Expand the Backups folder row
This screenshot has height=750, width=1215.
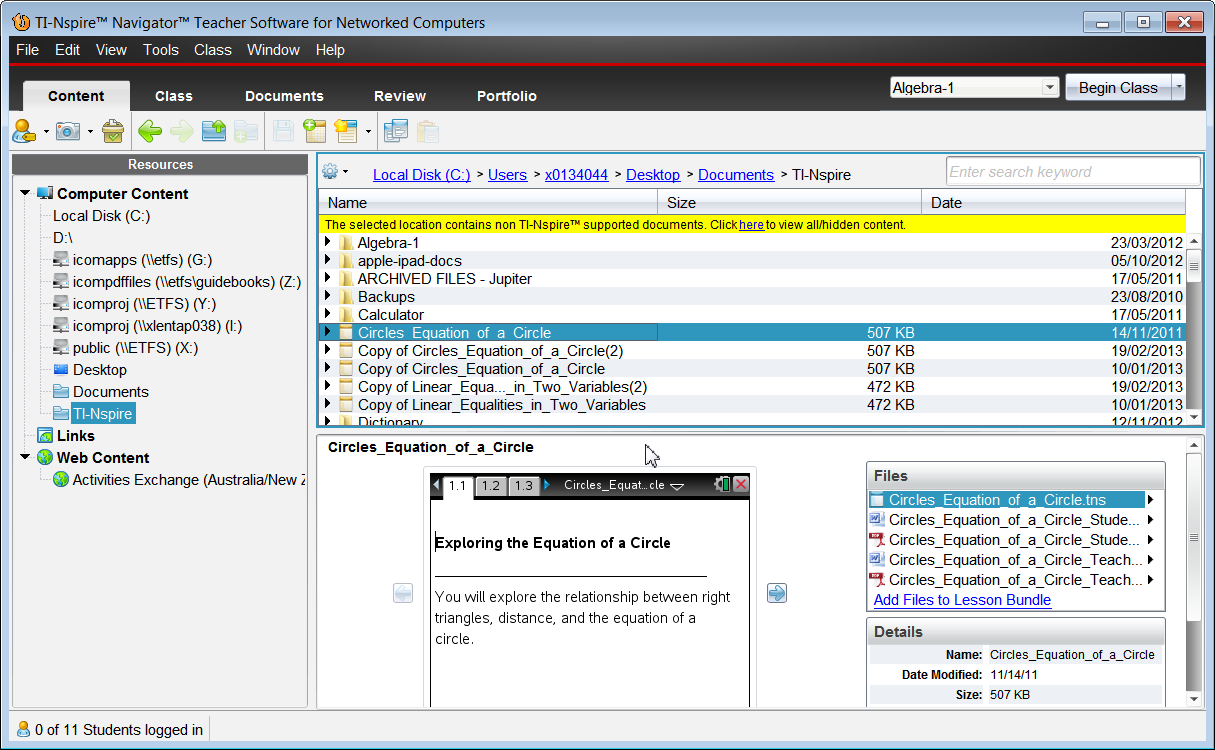[x=328, y=297]
